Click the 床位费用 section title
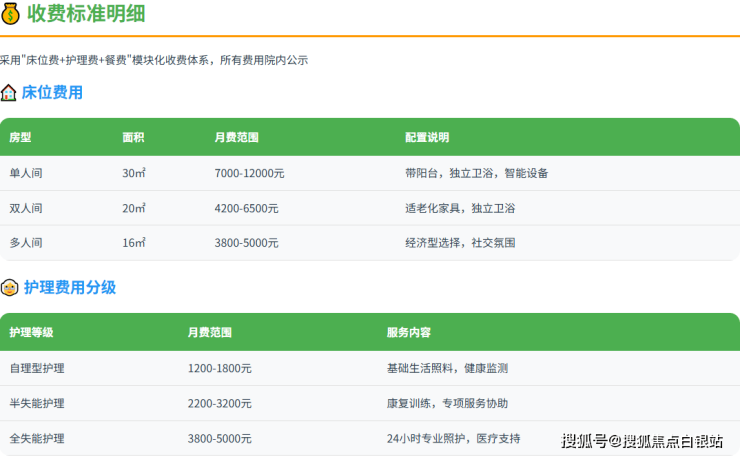The image size is (740, 457). 53,93
